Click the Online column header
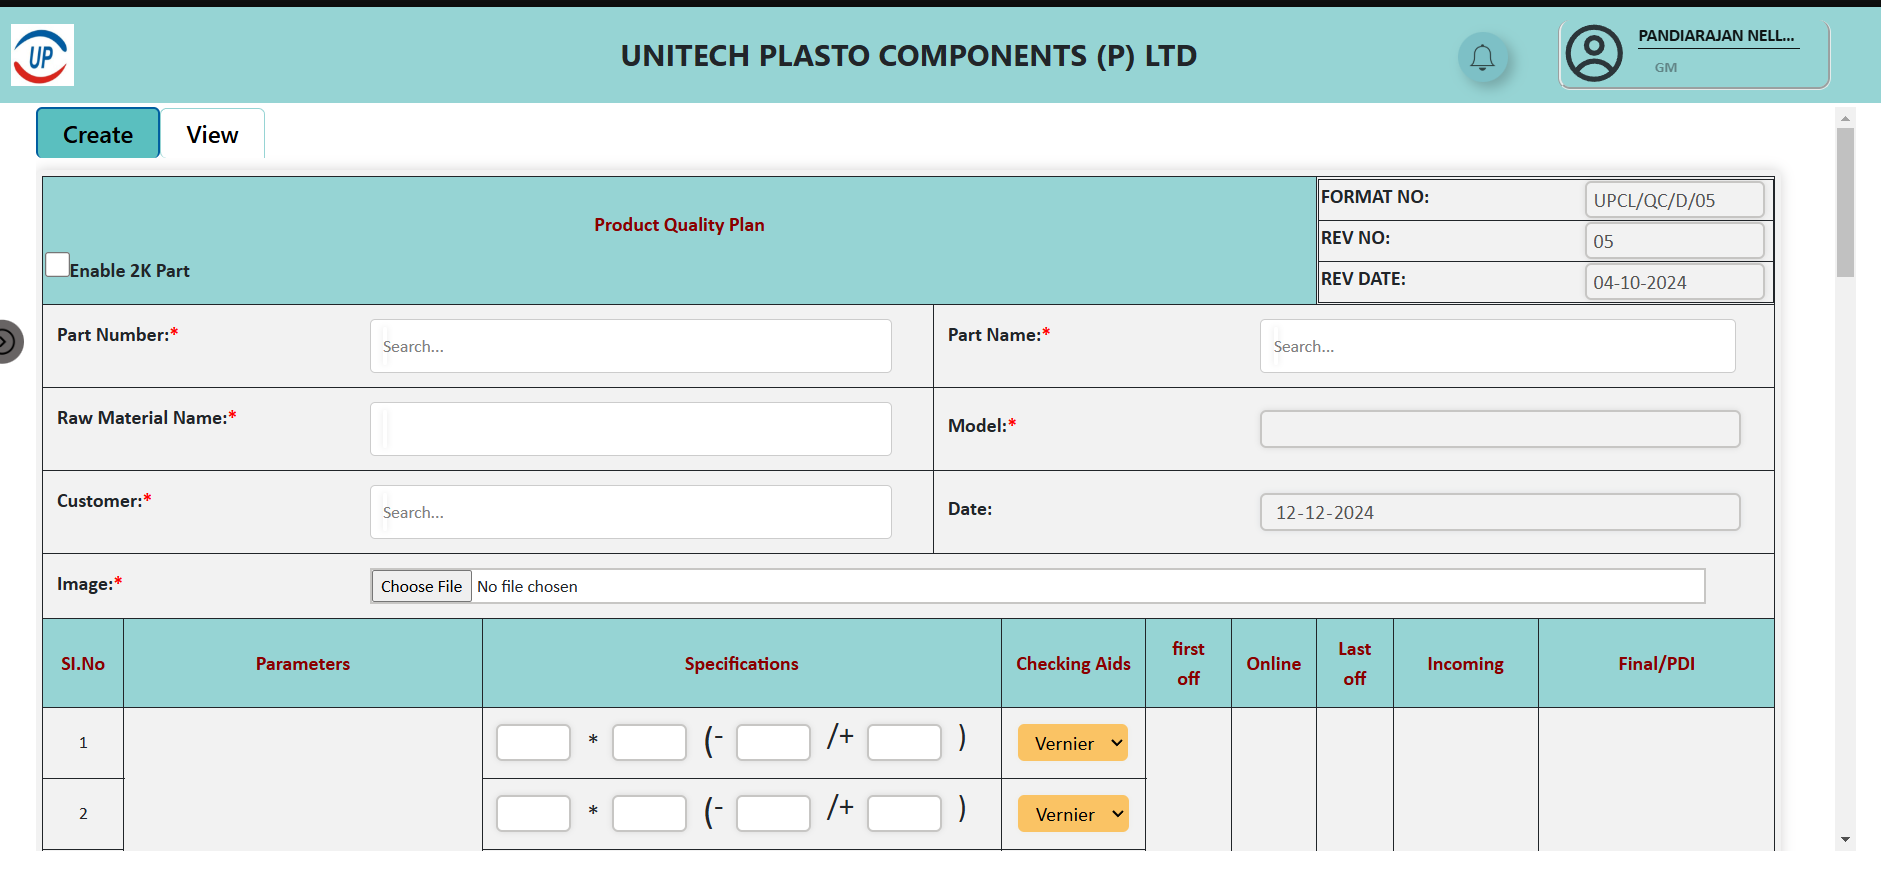Image resolution: width=1881 pixels, height=876 pixels. (x=1273, y=664)
